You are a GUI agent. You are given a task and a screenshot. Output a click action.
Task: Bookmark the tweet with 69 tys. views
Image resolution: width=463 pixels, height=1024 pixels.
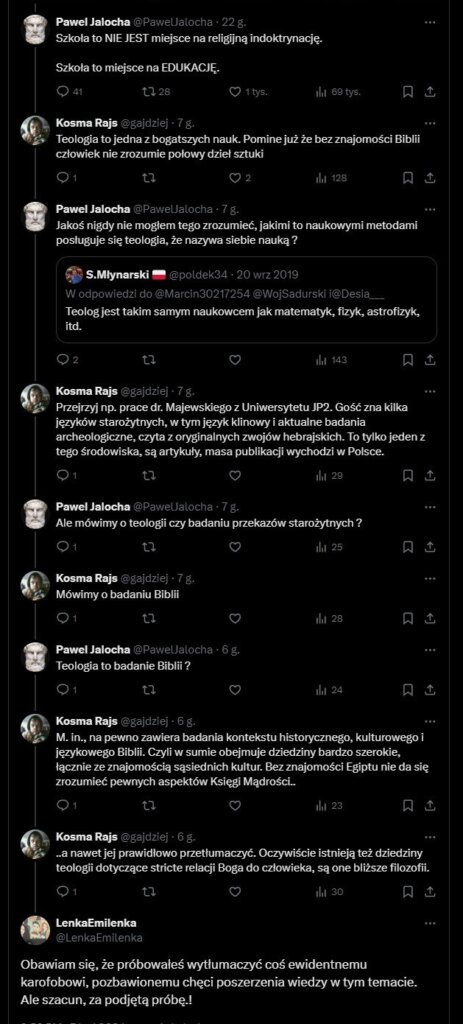pyautogui.click(x=408, y=92)
